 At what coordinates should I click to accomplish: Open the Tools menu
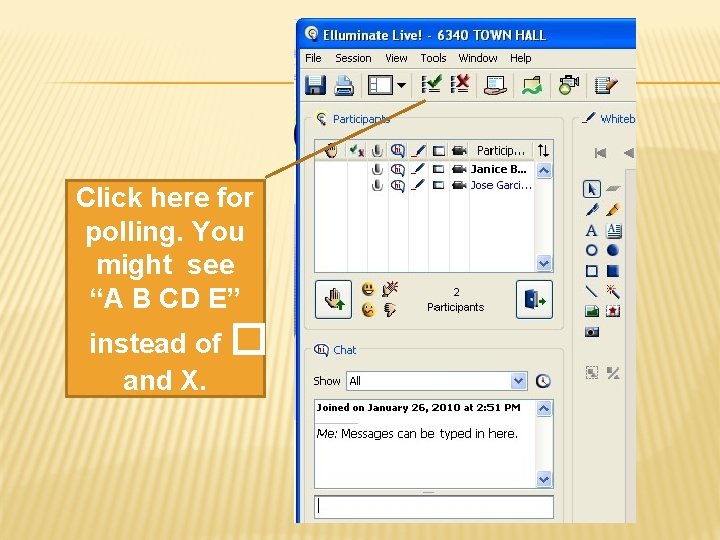pos(433,58)
